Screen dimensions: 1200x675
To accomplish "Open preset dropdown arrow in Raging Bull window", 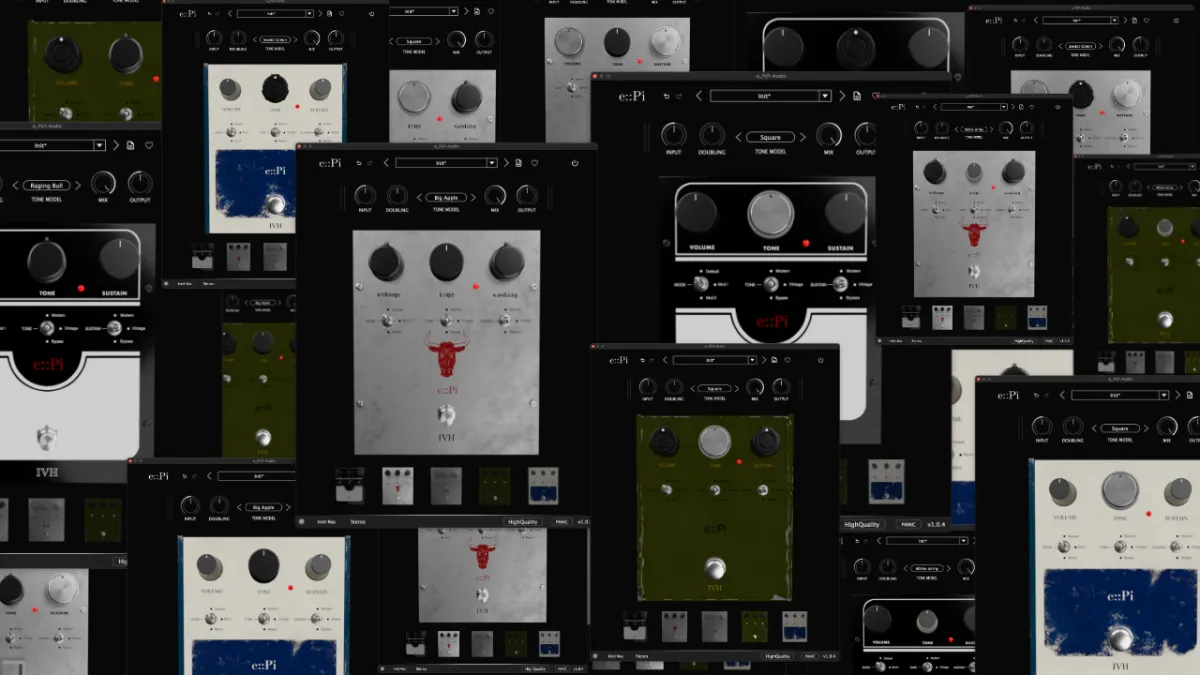I will coord(99,145).
